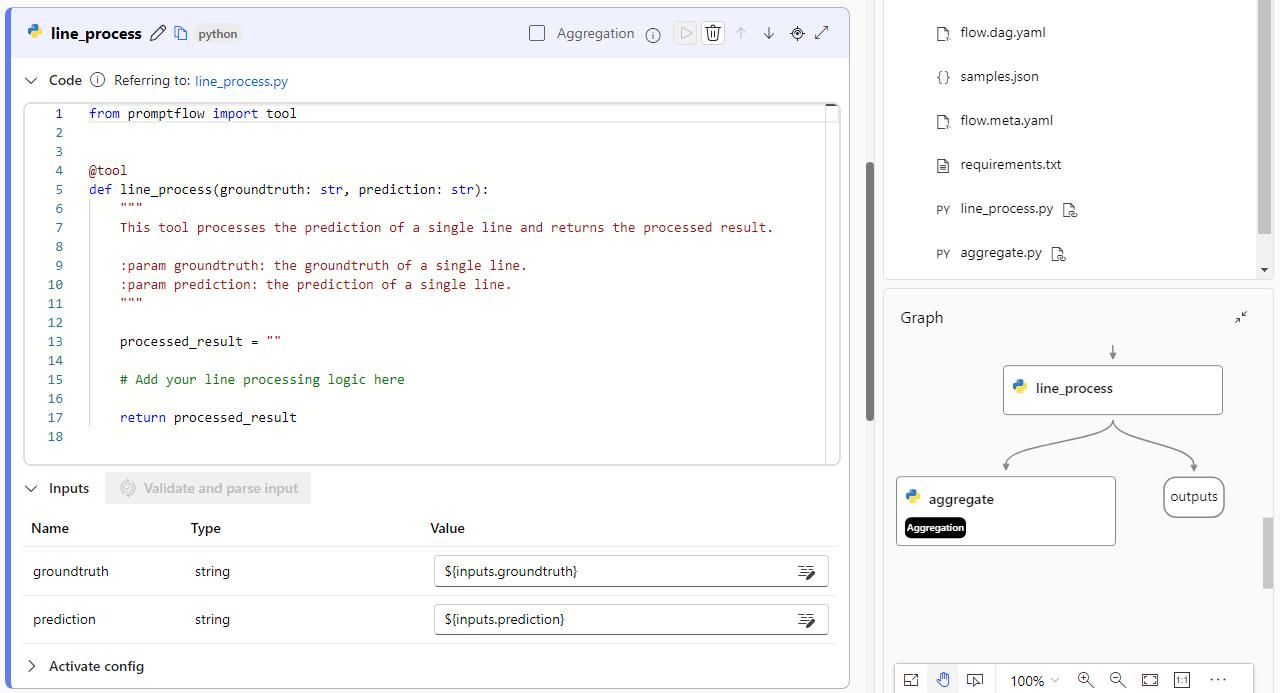Copy the line_process node name
This screenshot has height=693, width=1280.
(181, 33)
